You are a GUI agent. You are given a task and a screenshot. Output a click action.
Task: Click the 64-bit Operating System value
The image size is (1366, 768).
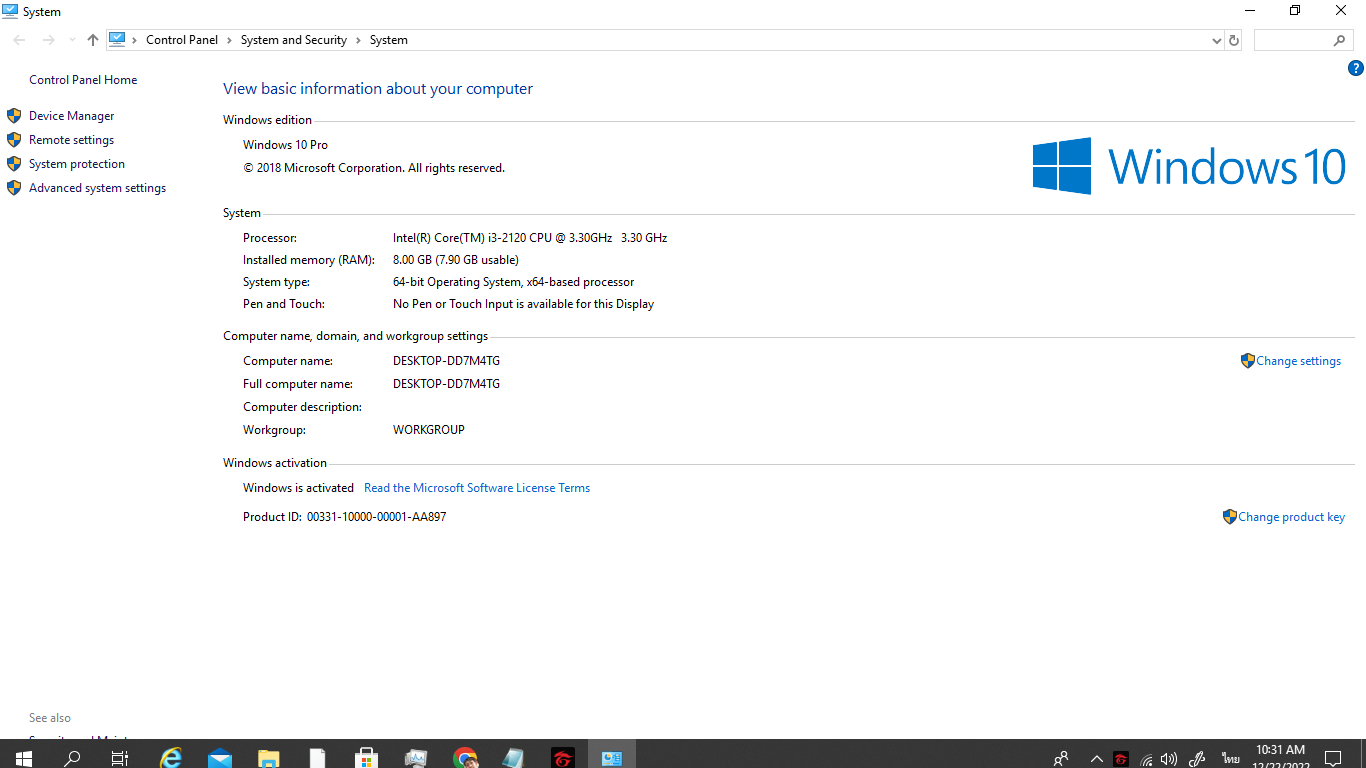tap(513, 282)
